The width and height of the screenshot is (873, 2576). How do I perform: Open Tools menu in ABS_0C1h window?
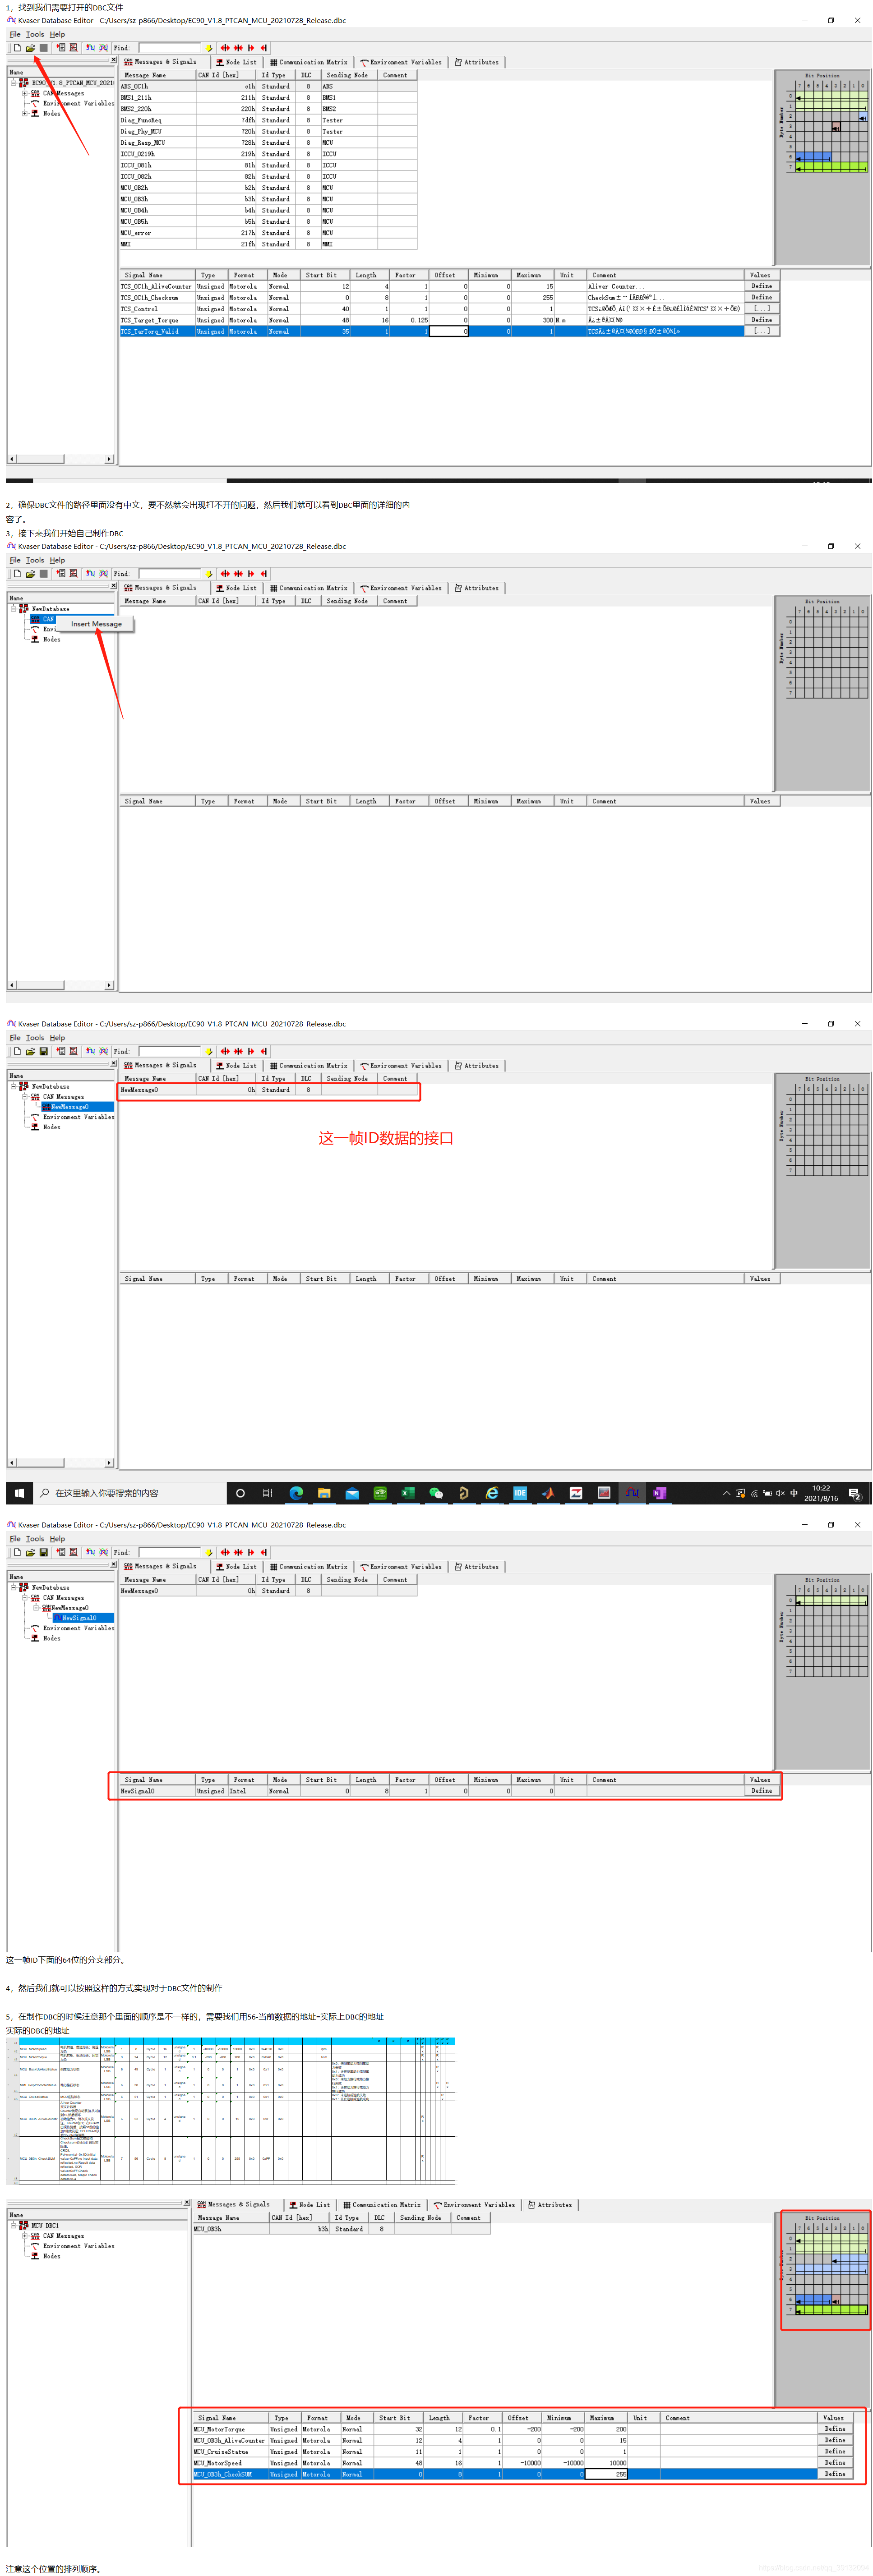pyautogui.click(x=35, y=34)
